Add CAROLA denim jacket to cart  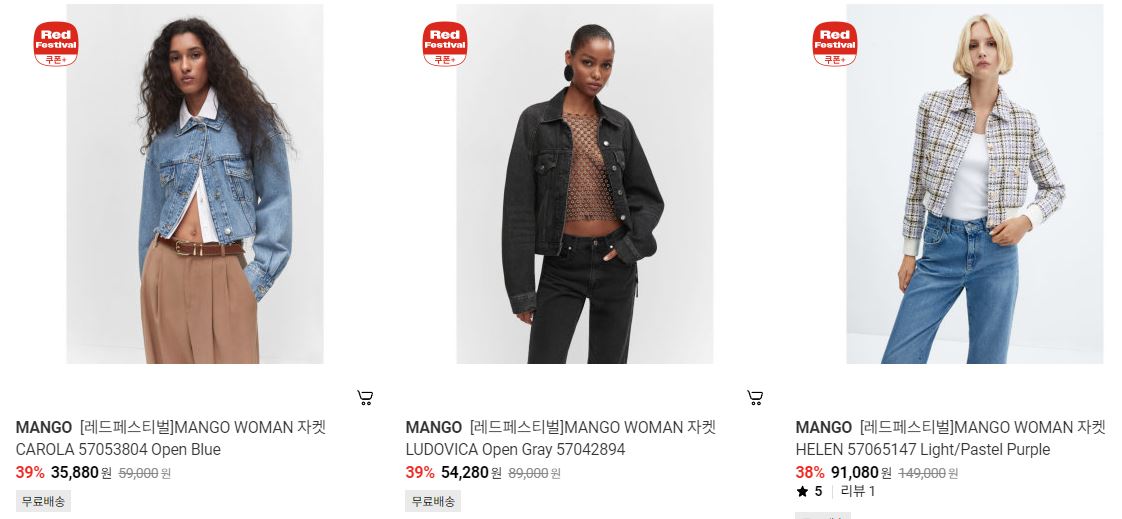(365, 398)
